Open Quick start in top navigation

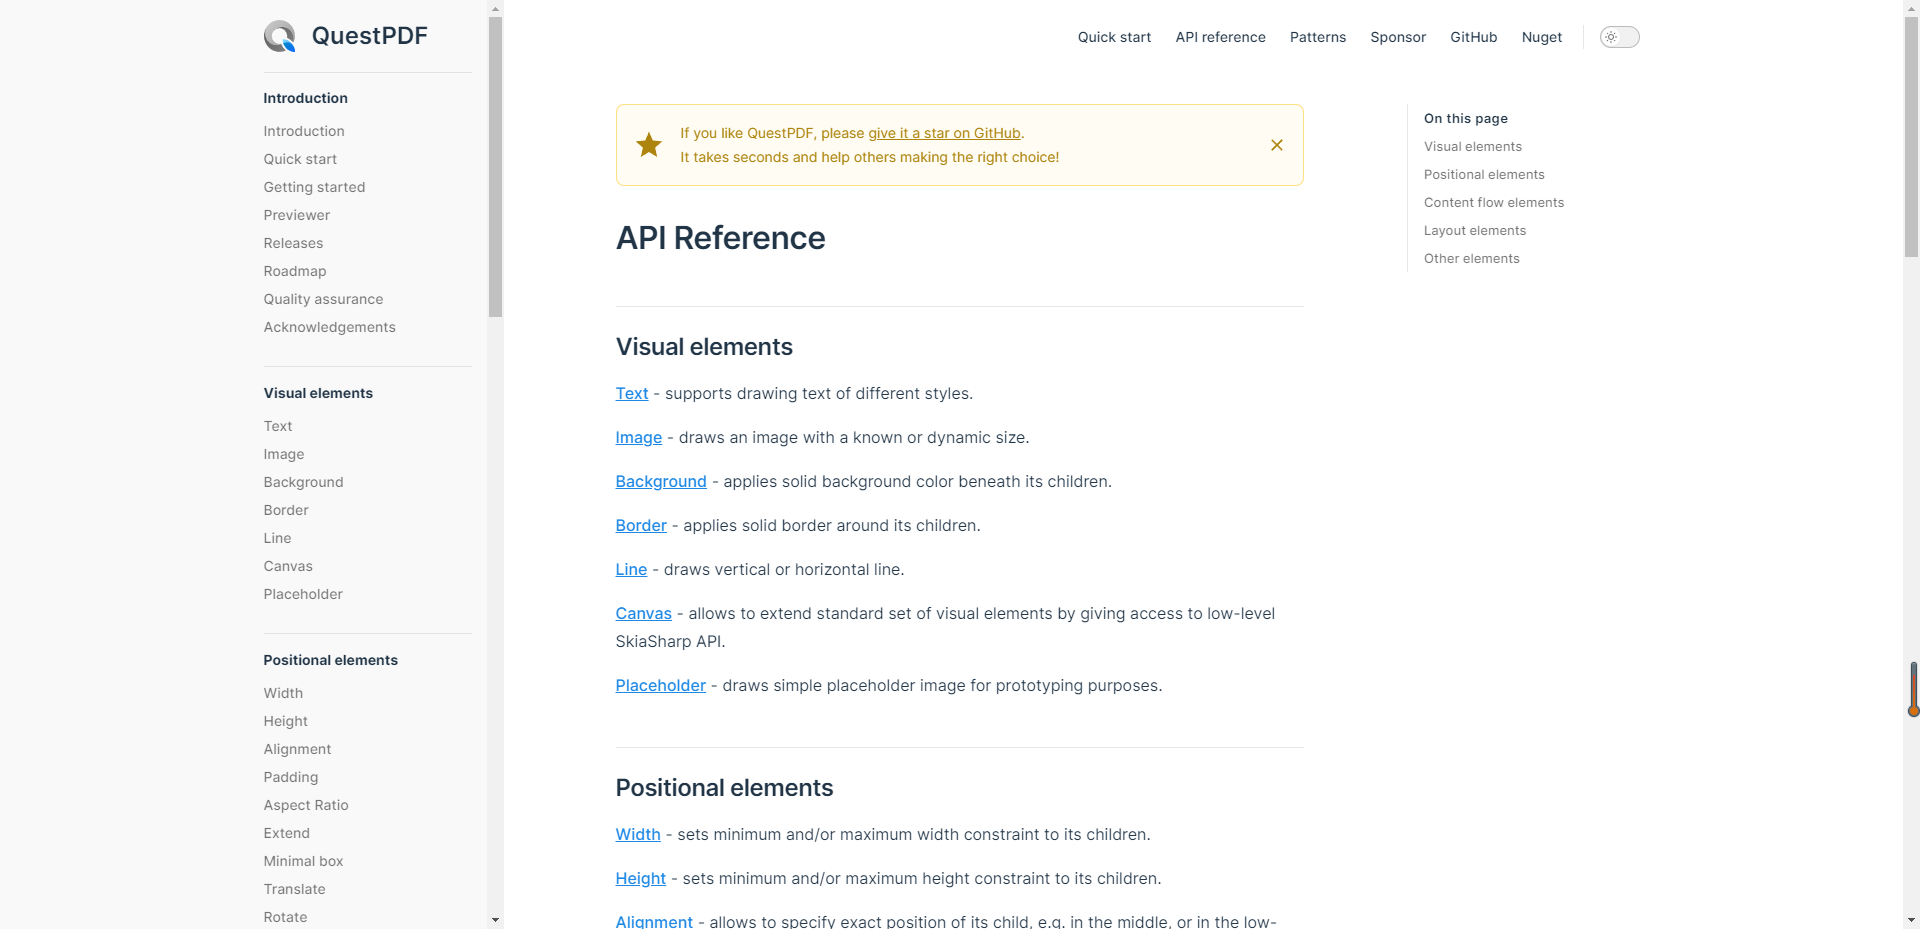tap(1114, 37)
